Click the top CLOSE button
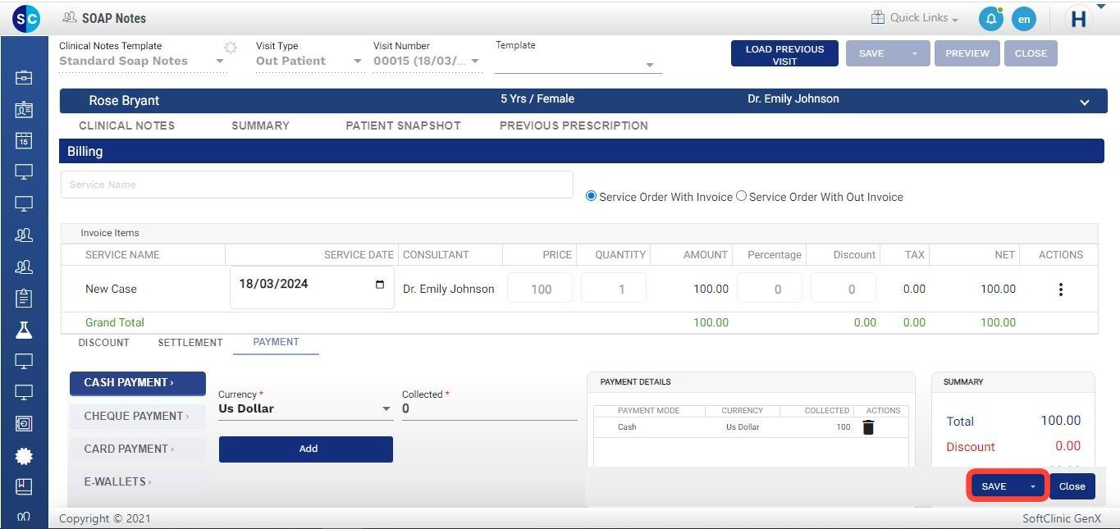1120x529 pixels. 1031,54
